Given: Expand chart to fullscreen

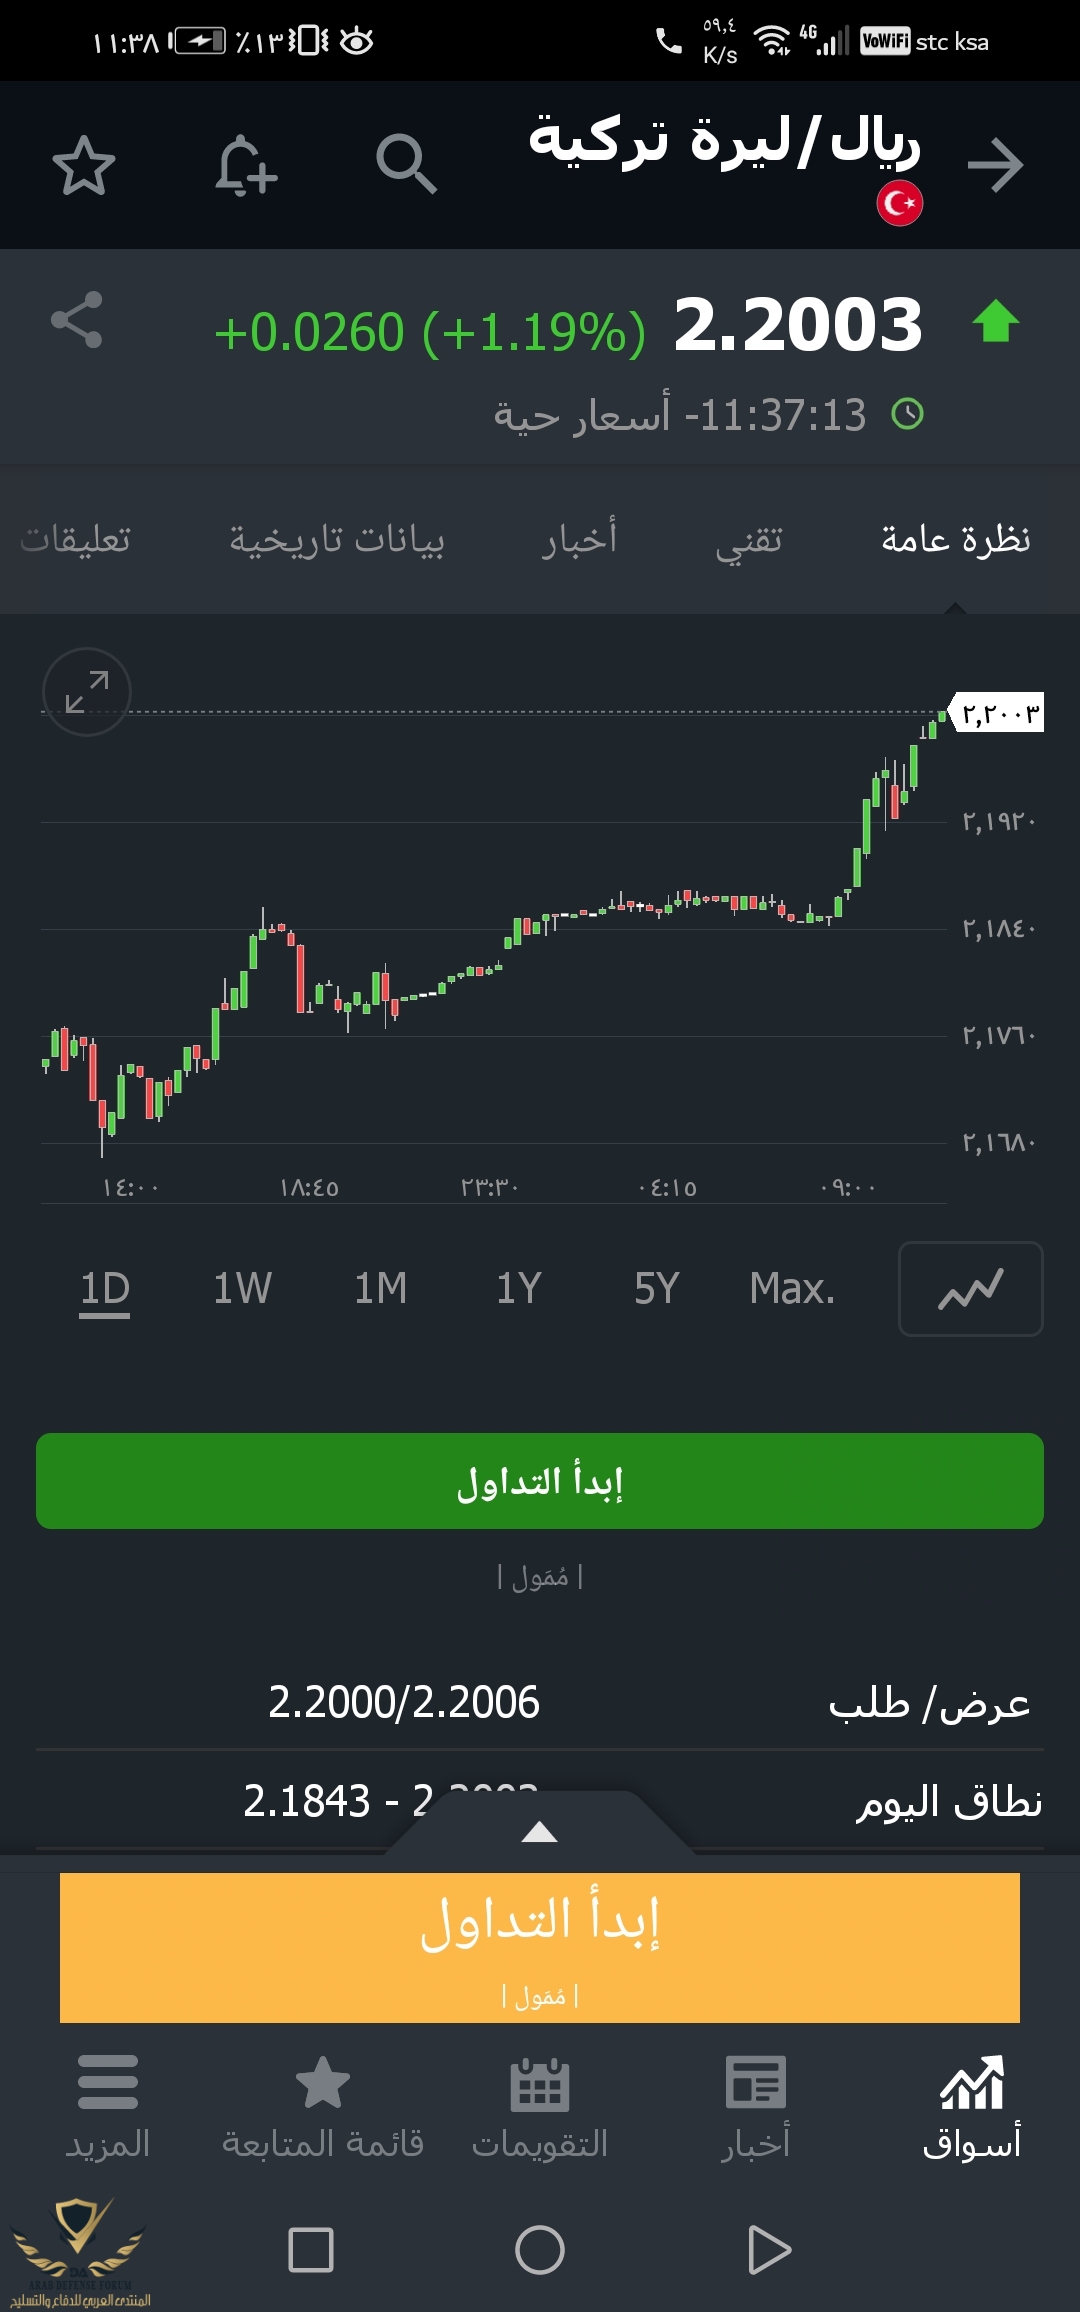Looking at the screenshot, I should point(87,692).
